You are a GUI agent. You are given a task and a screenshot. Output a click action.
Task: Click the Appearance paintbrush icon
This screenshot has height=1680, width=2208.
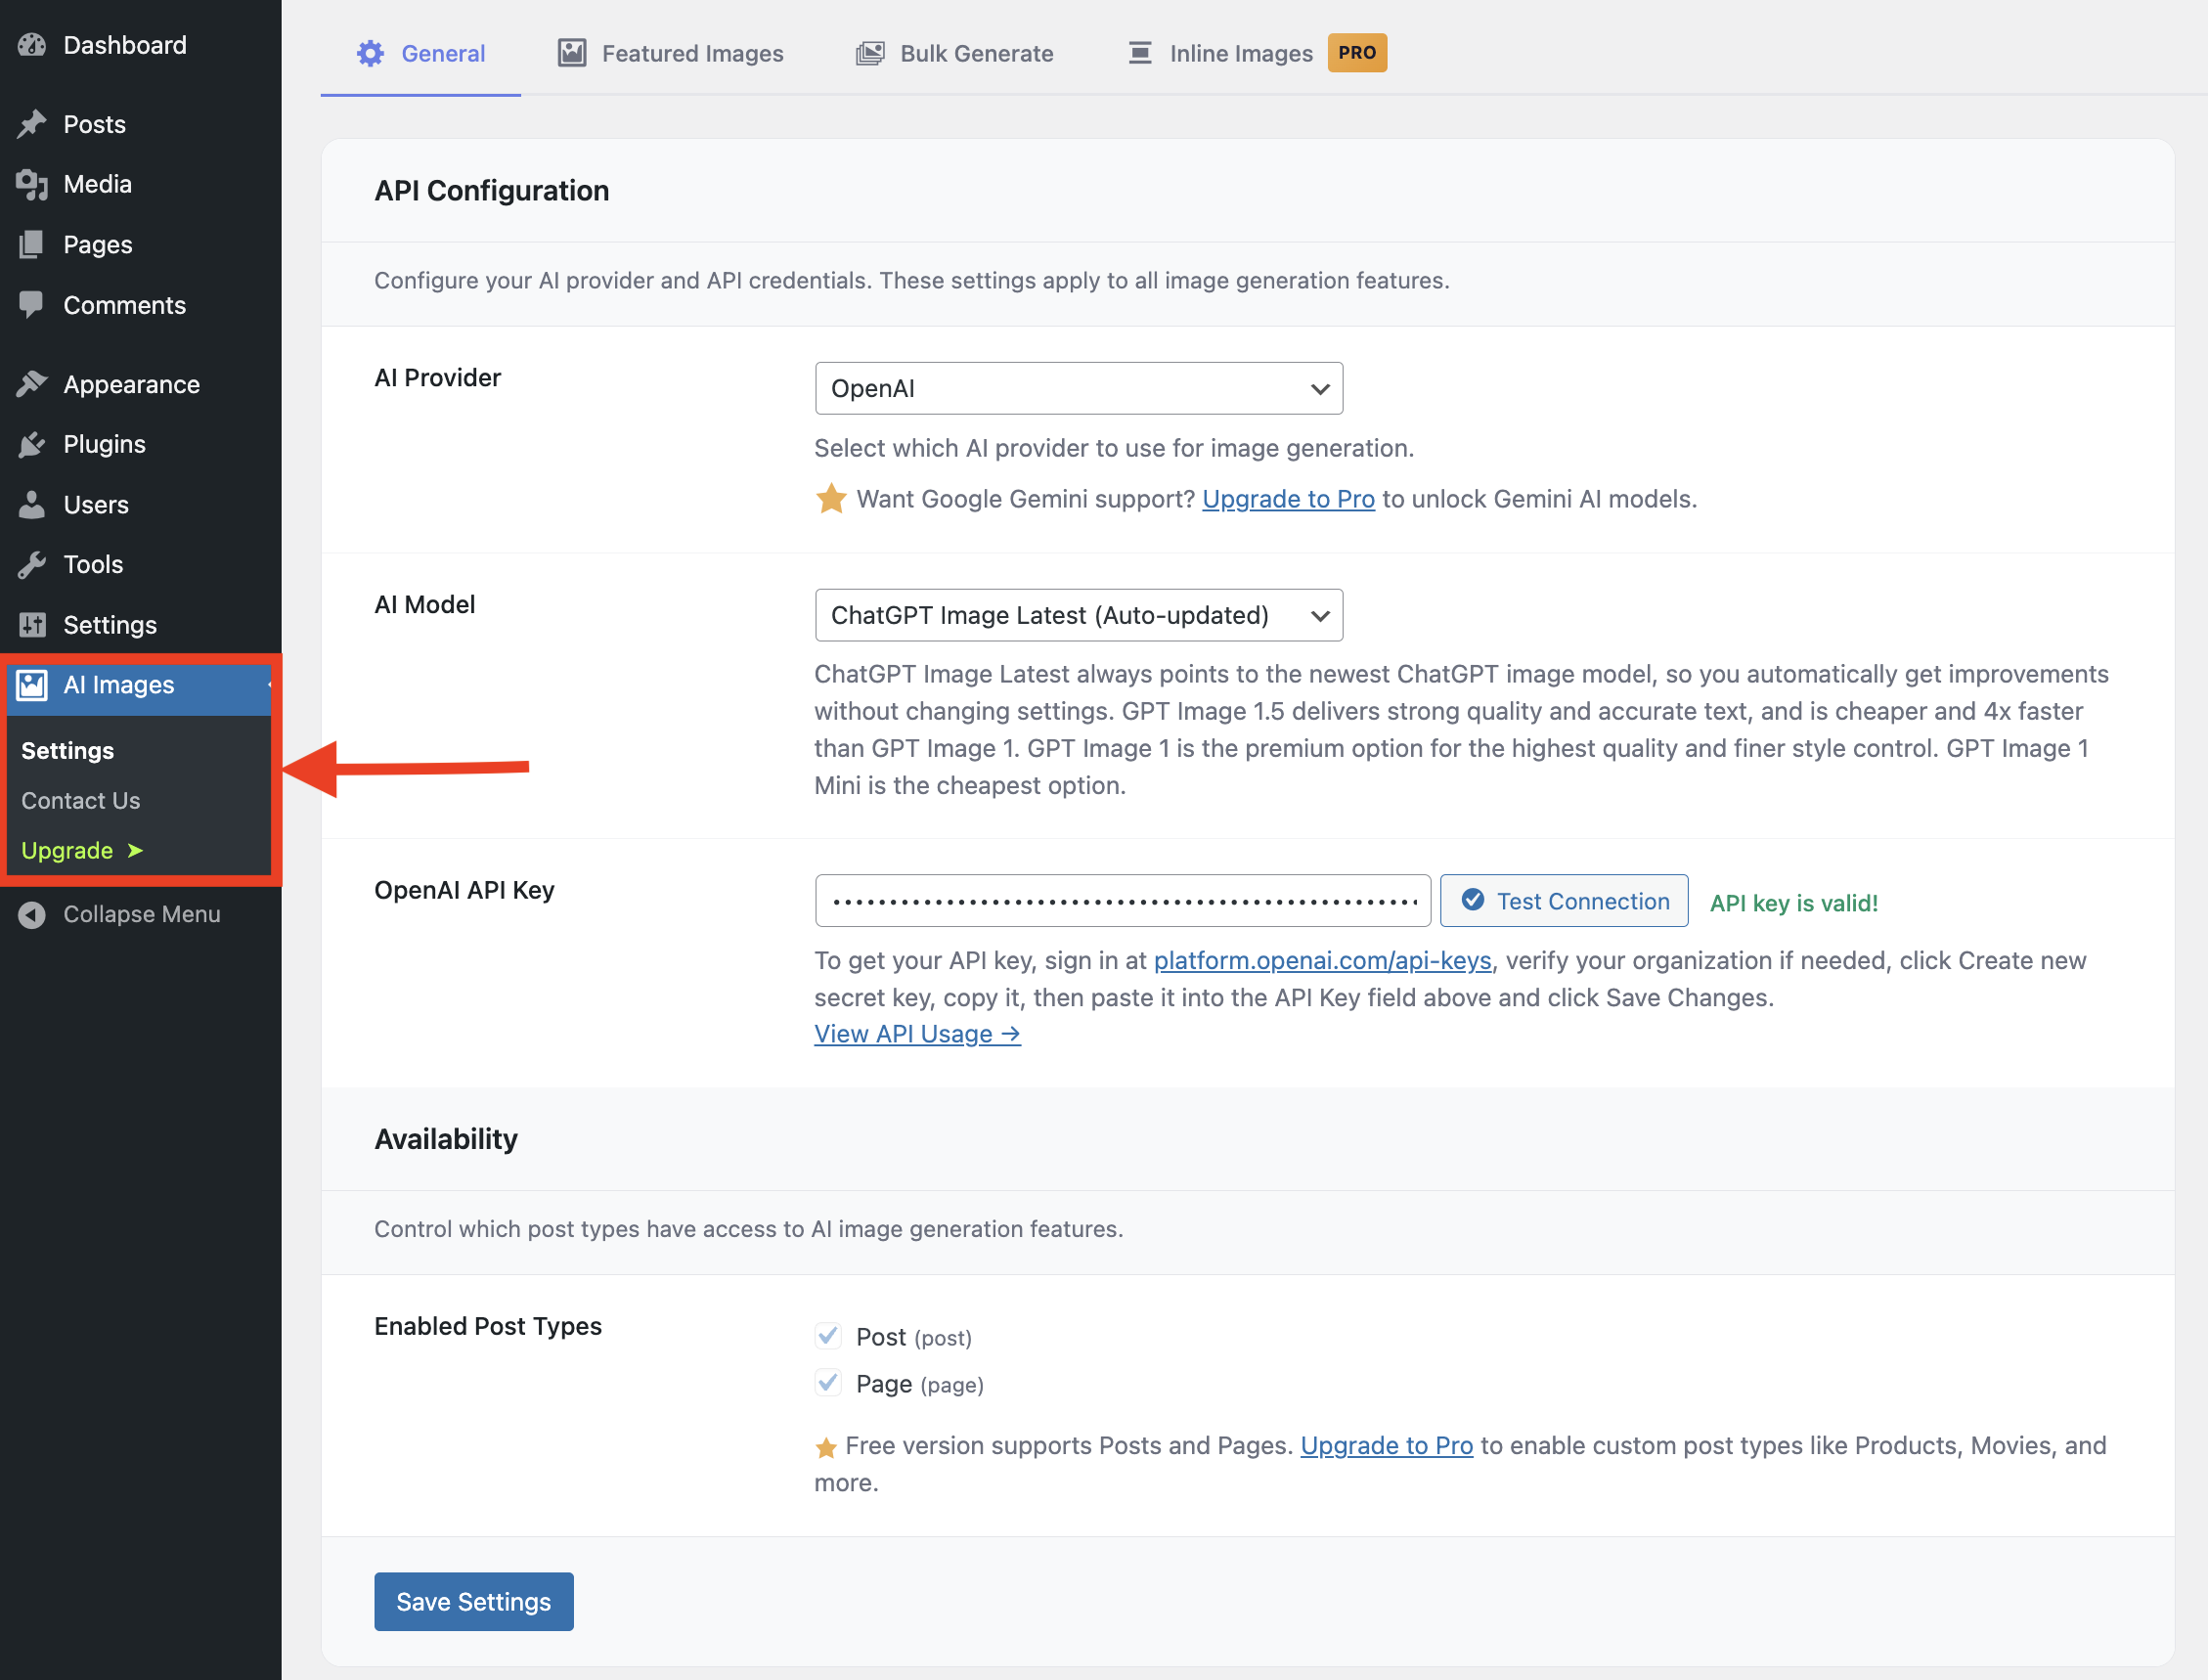tap(32, 384)
